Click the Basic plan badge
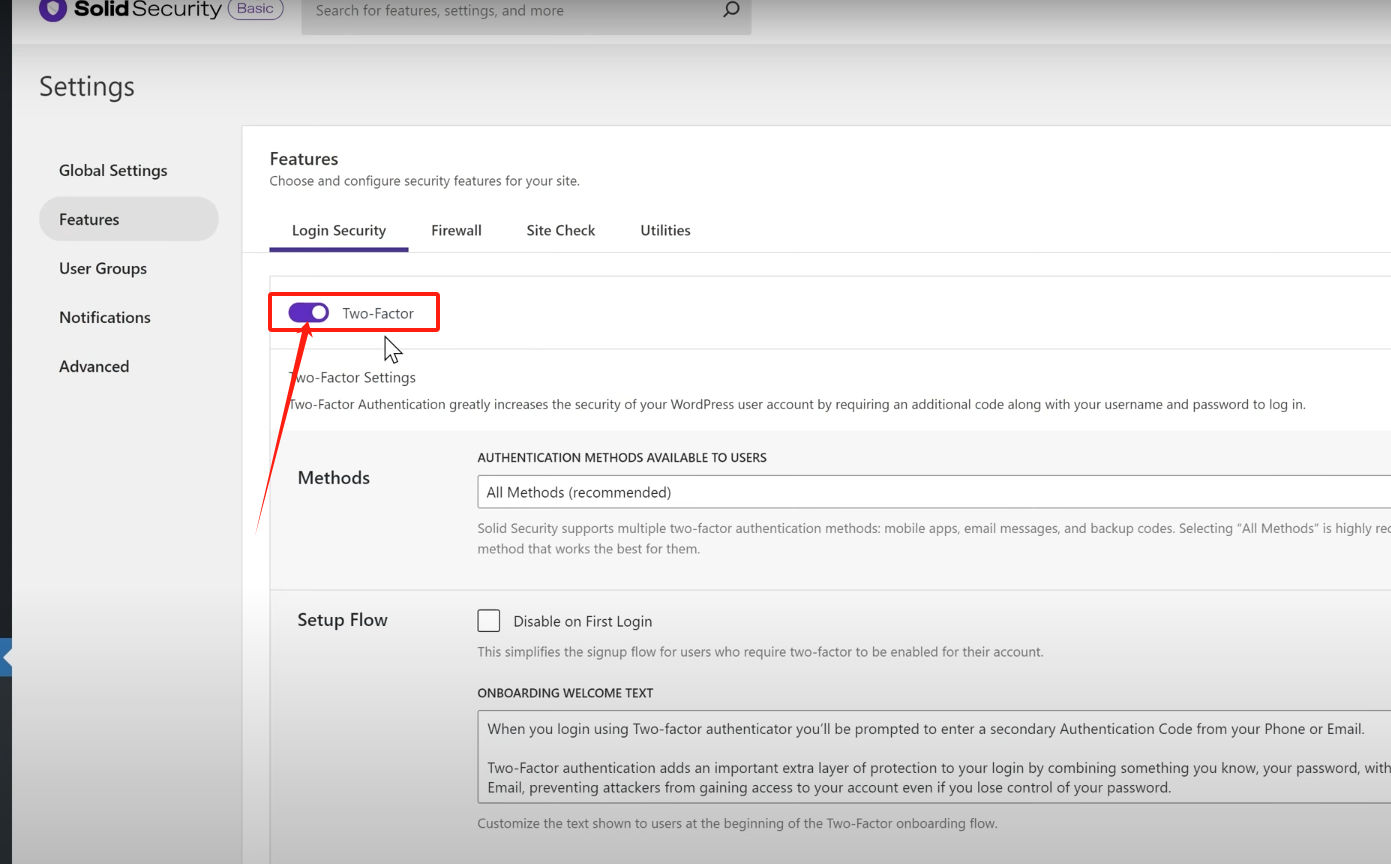1391x864 pixels. pos(255,8)
